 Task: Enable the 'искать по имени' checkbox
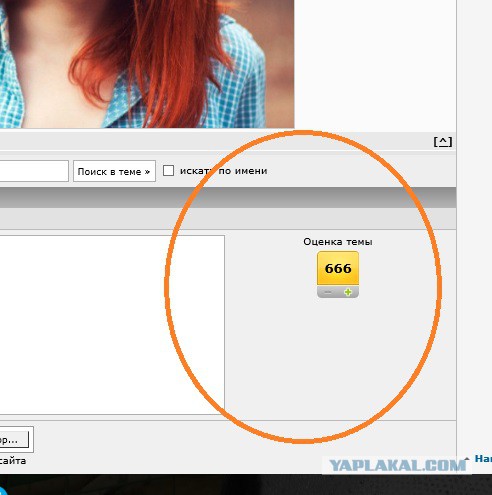tap(168, 171)
